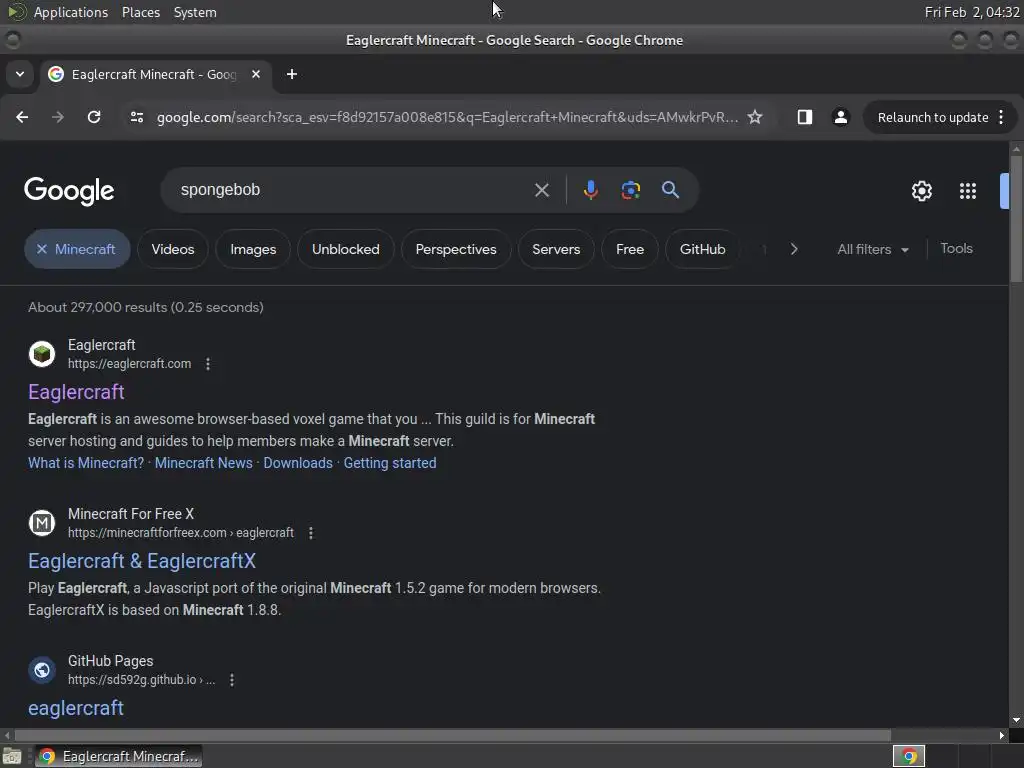Open the Downloads sitelink
This screenshot has width=1024, height=768.
click(298, 463)
